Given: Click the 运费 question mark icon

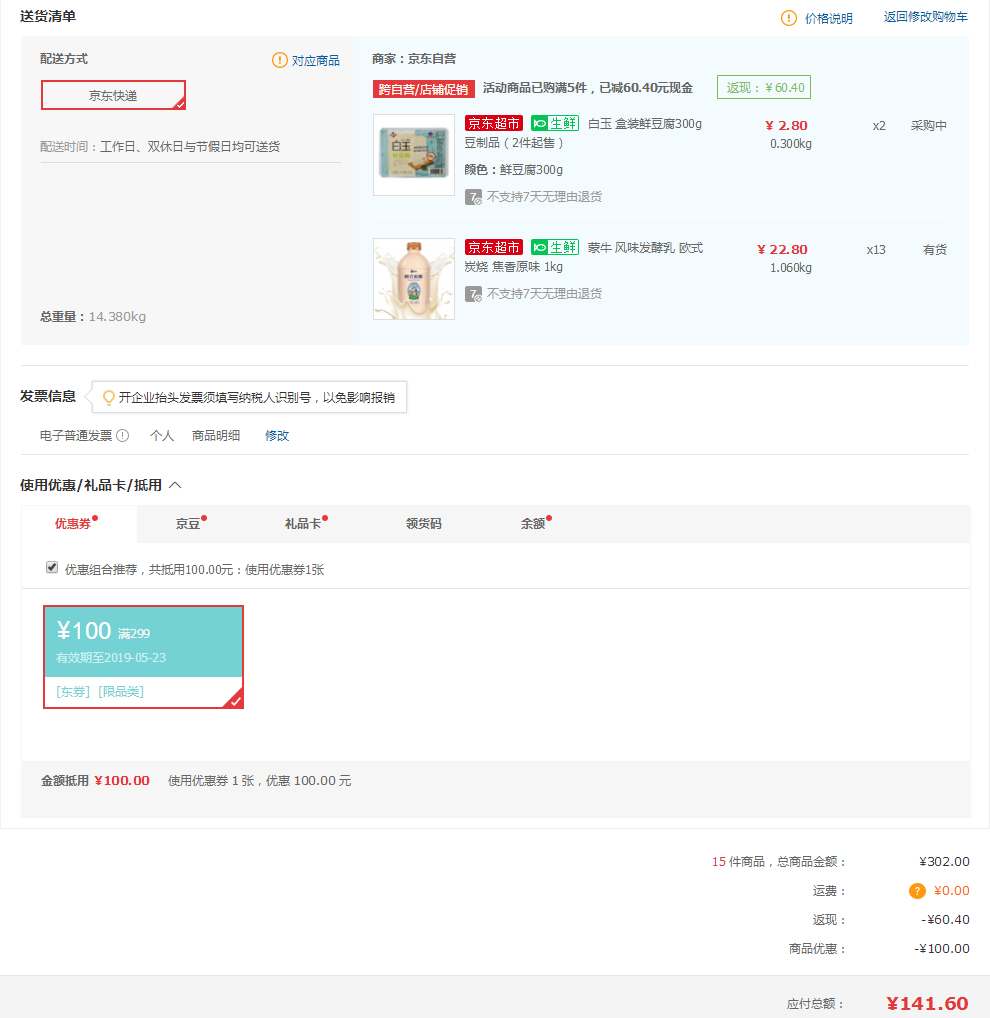Looking at the screenshot, I should [917, 891].
